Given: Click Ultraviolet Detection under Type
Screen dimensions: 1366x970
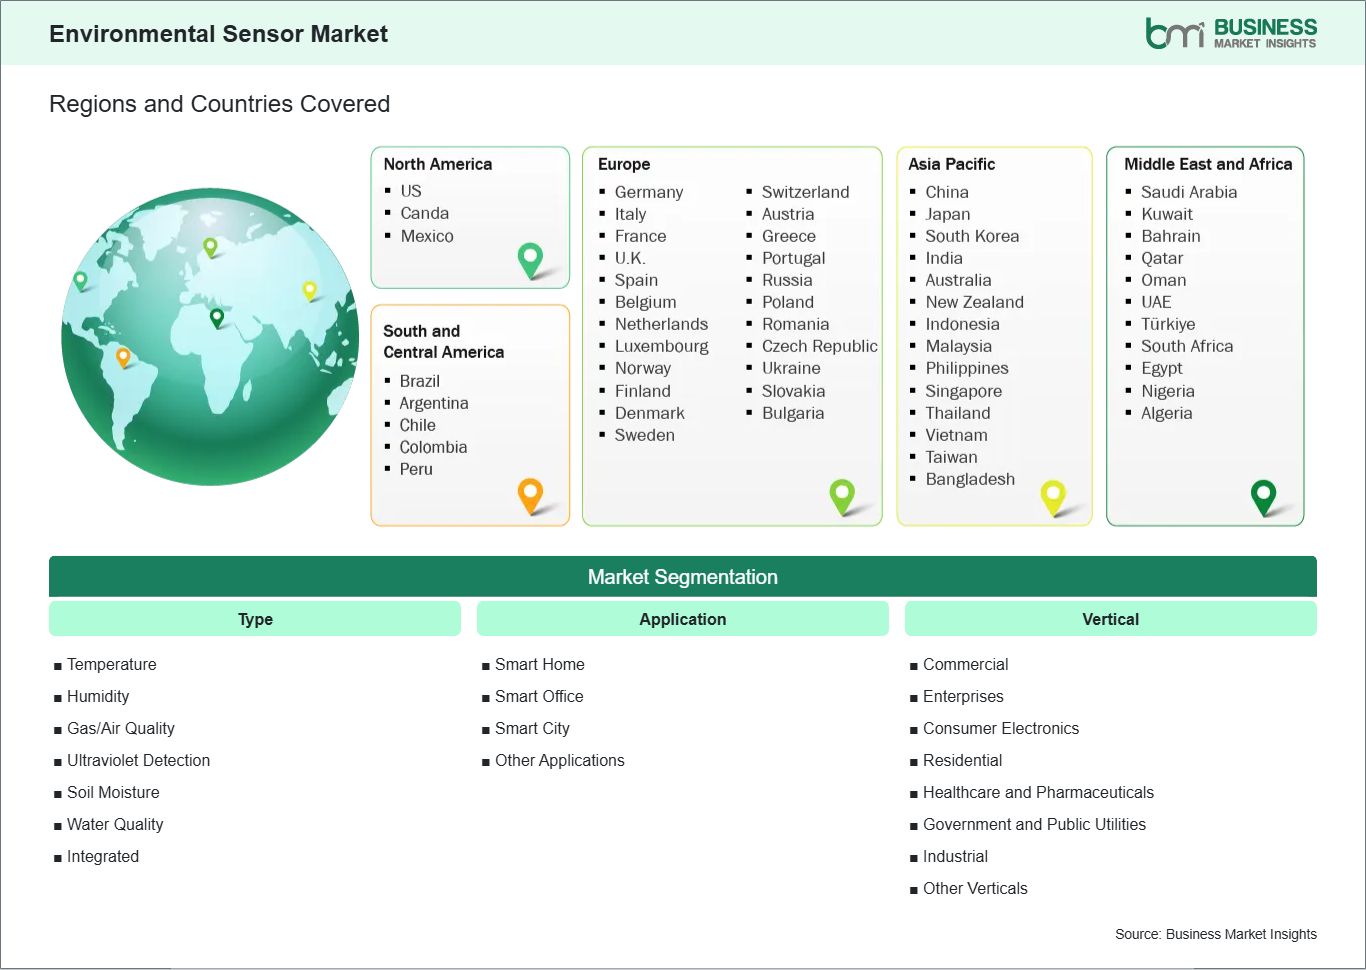Looking at the screenshot, I should coord(138,760).
